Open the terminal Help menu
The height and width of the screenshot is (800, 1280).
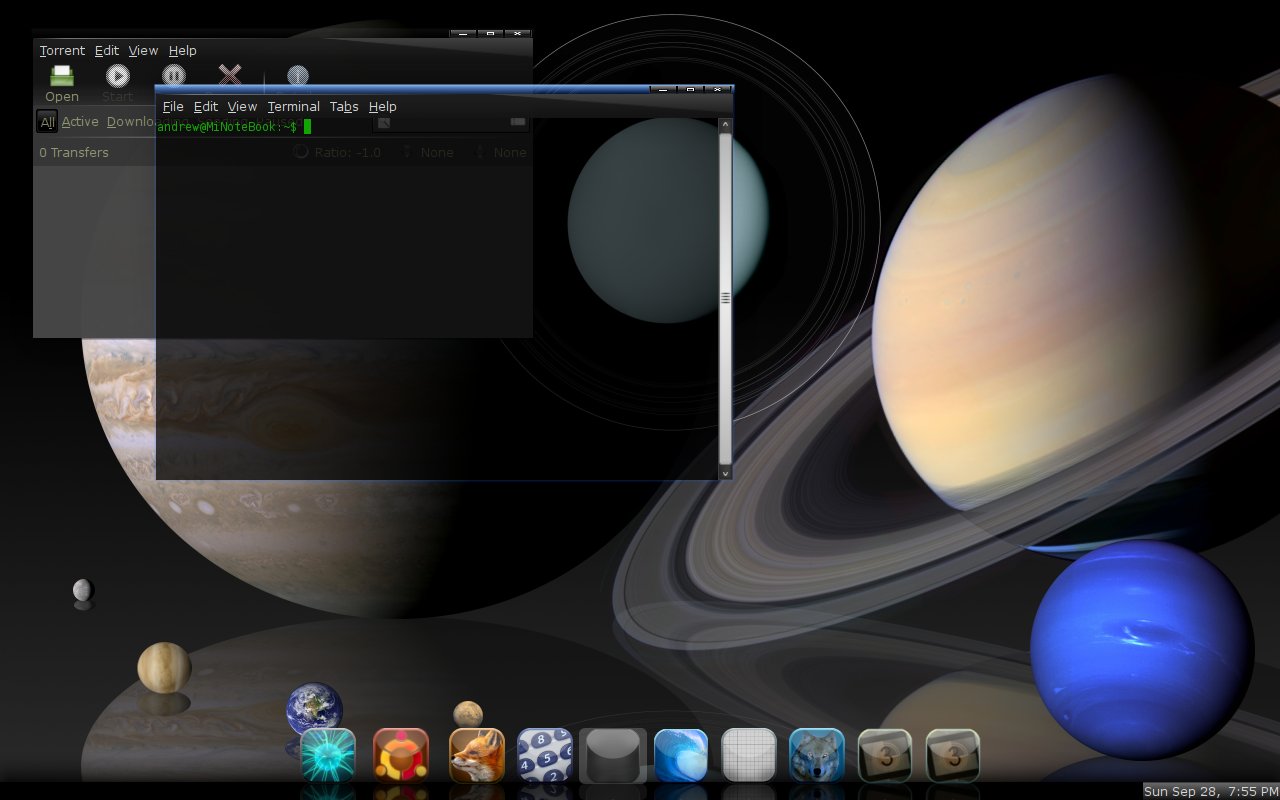(382, 106)
